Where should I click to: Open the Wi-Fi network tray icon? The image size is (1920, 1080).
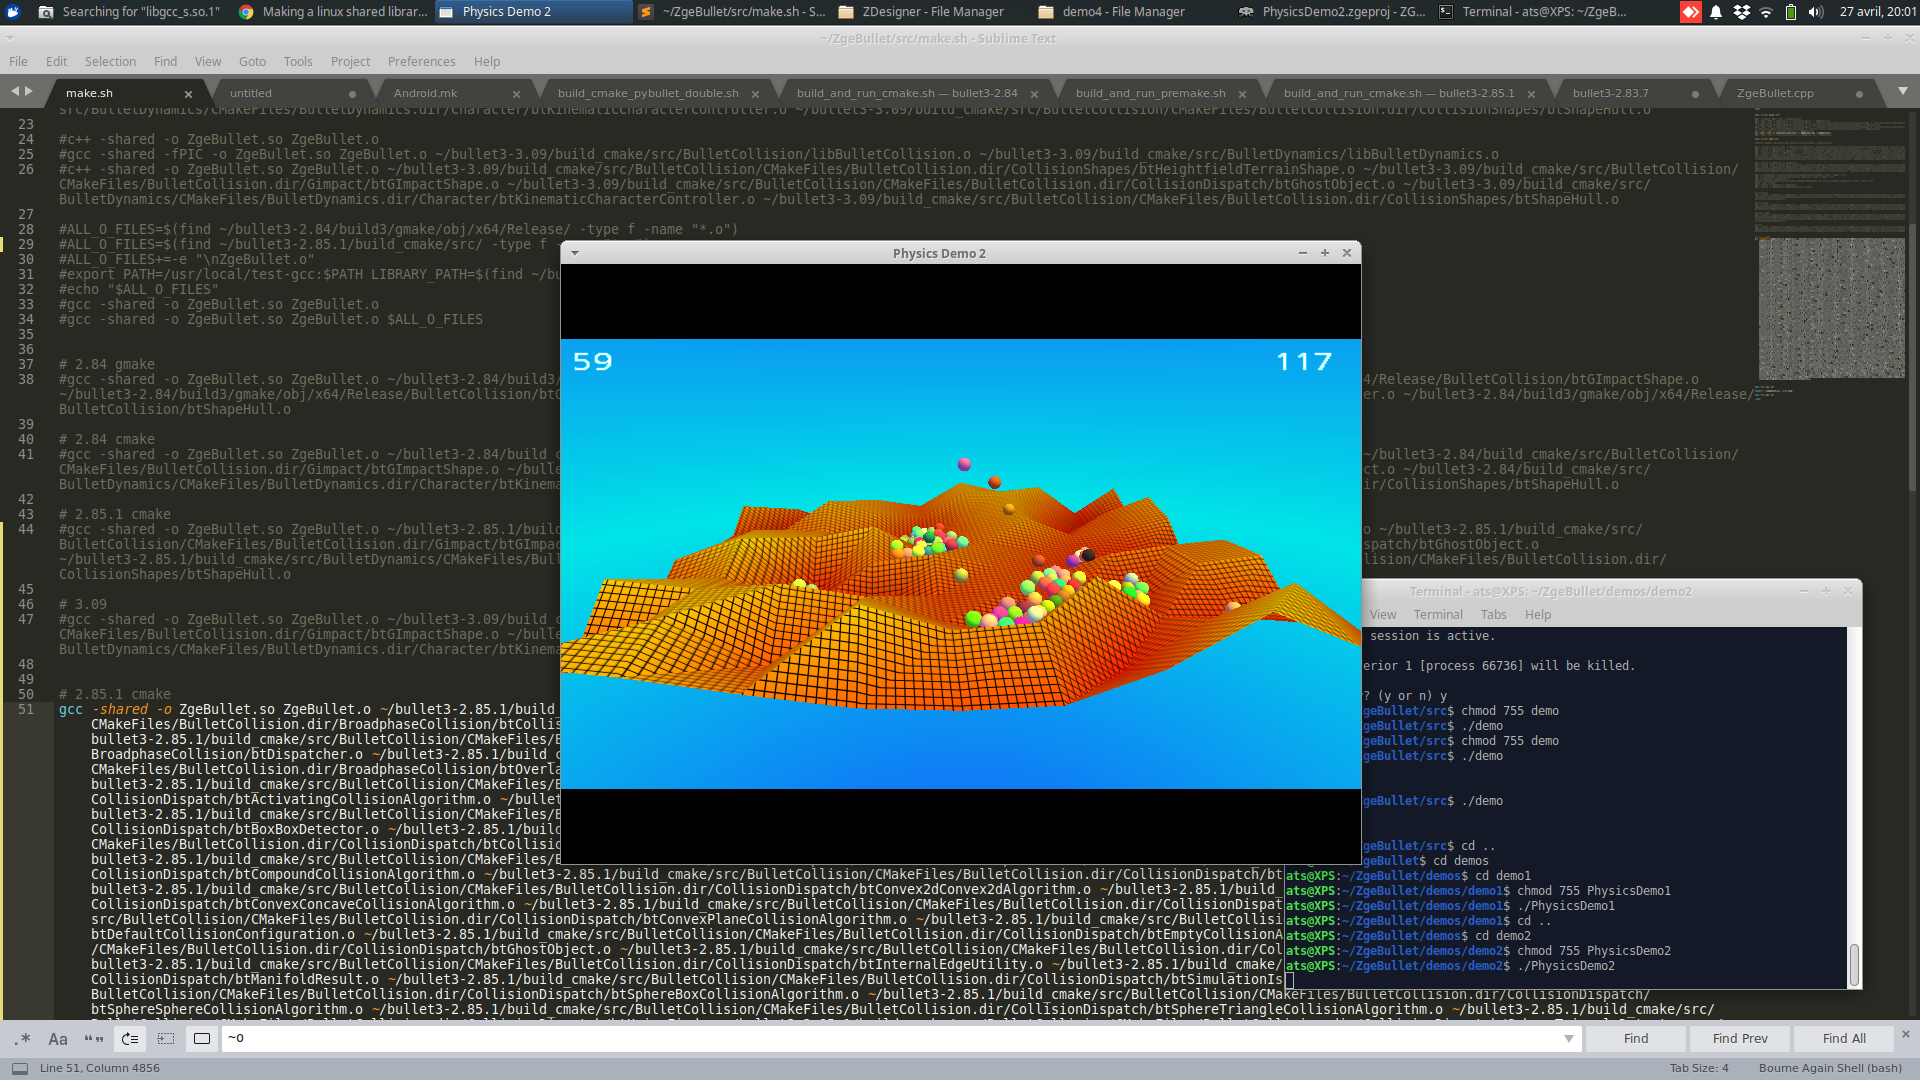[x=1766, y=12]
